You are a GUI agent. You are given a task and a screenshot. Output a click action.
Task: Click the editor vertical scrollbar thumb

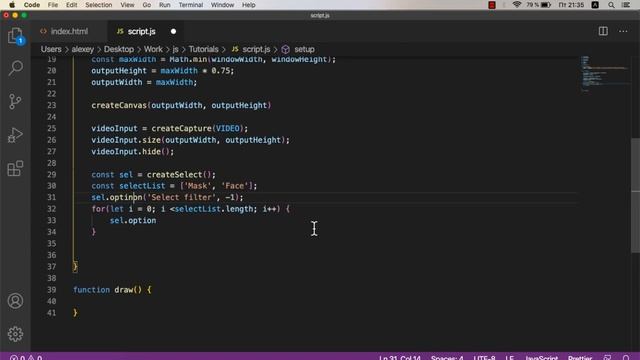click(x=636, y=195)
